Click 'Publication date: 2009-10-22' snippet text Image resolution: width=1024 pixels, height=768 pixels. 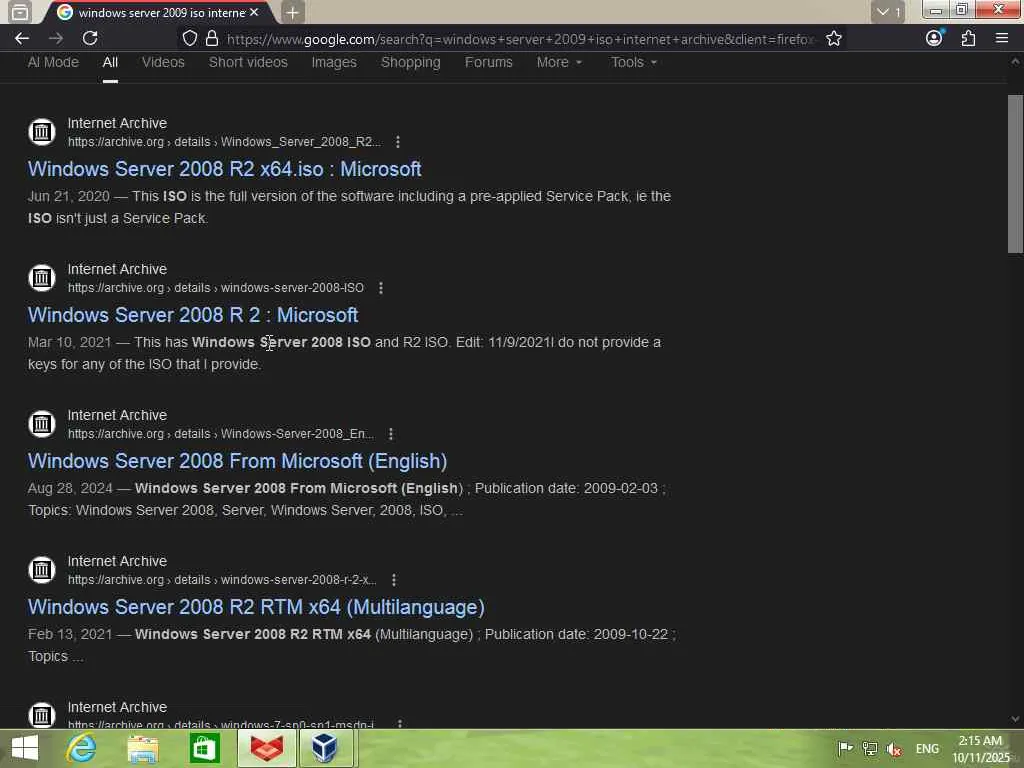click(x=576, y=634)
